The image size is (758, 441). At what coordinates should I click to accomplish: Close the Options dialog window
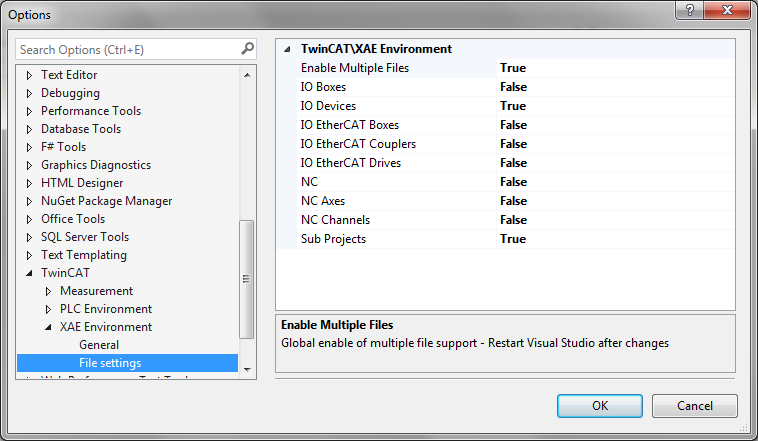(728, 10)
